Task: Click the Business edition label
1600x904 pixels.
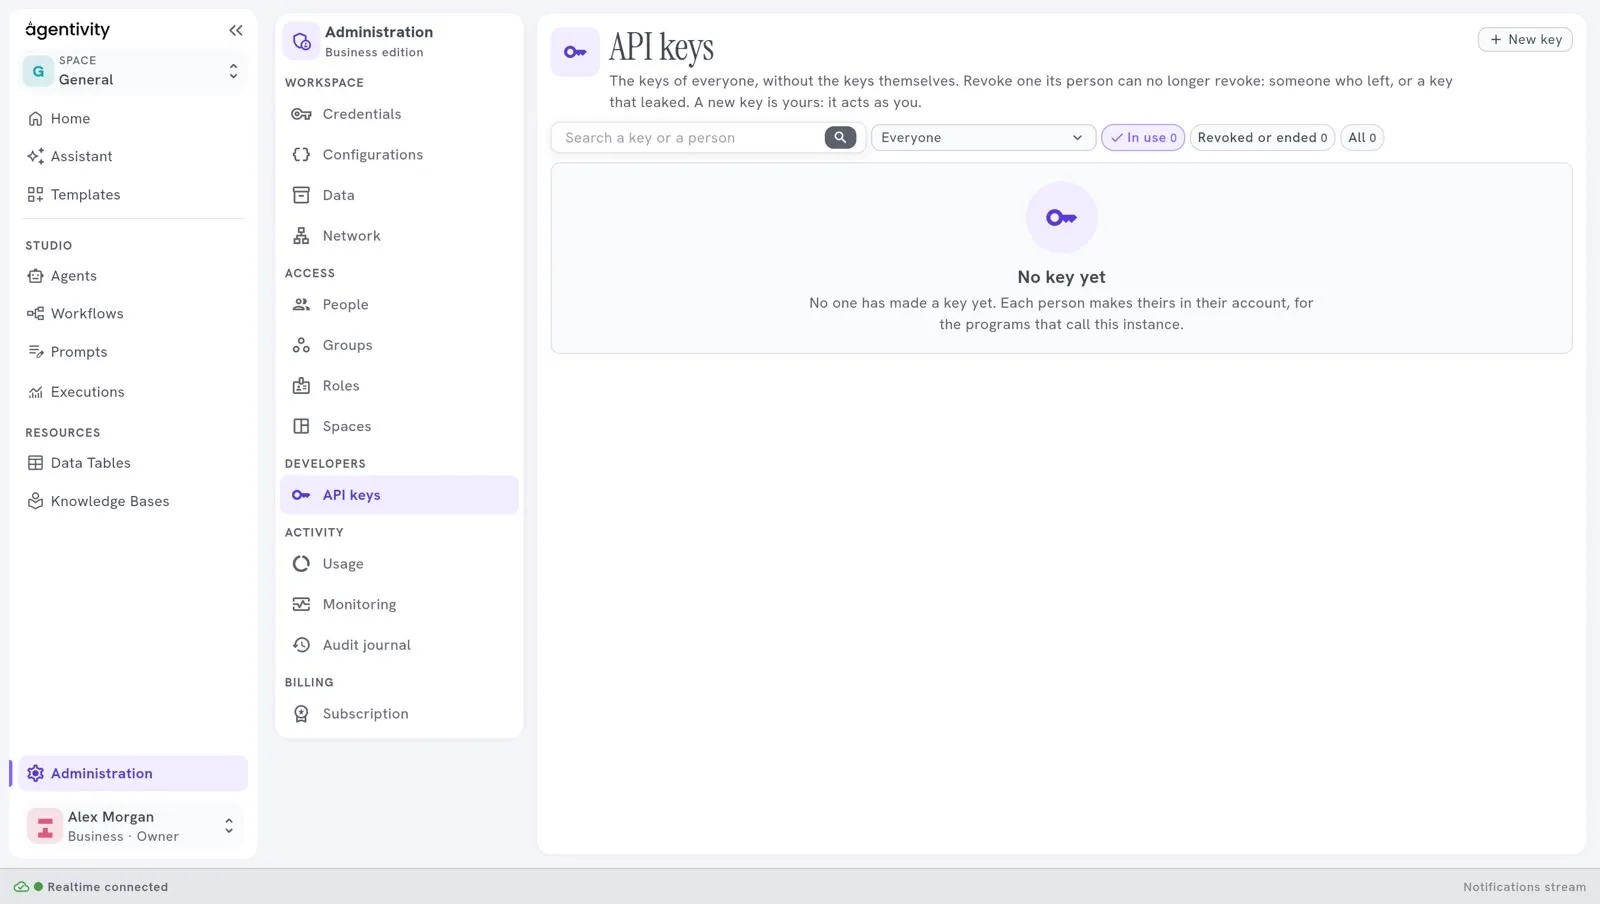Action: (374, 53)
